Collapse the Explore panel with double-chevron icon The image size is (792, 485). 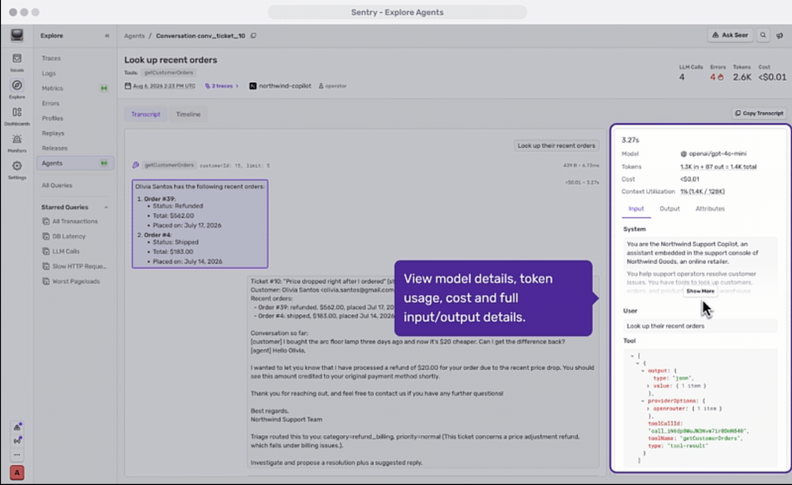tap(107, 36)
